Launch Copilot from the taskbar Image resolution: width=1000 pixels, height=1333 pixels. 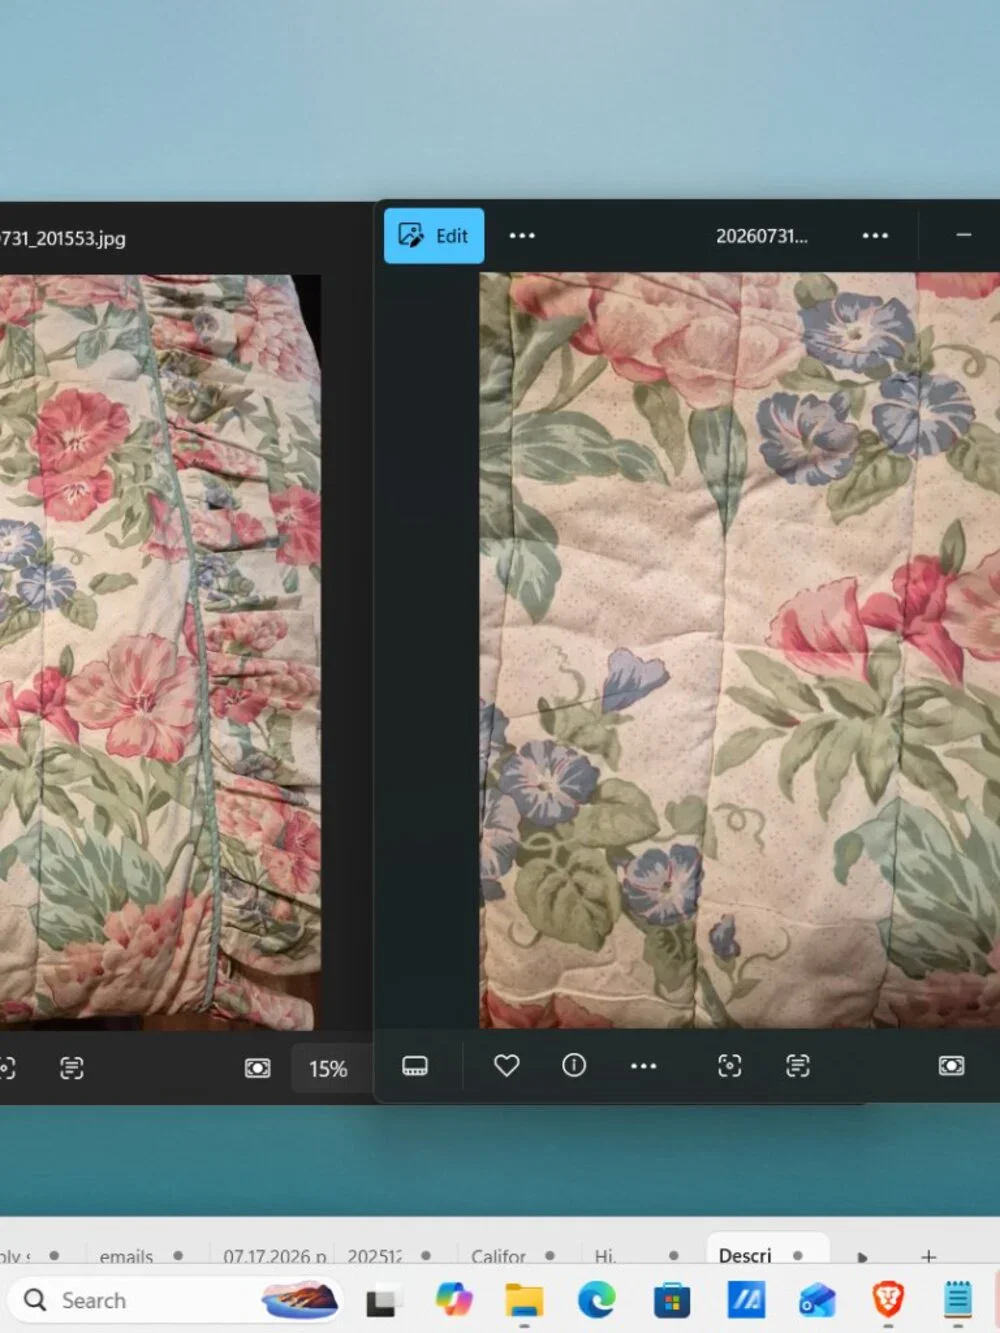(454, 1300)
